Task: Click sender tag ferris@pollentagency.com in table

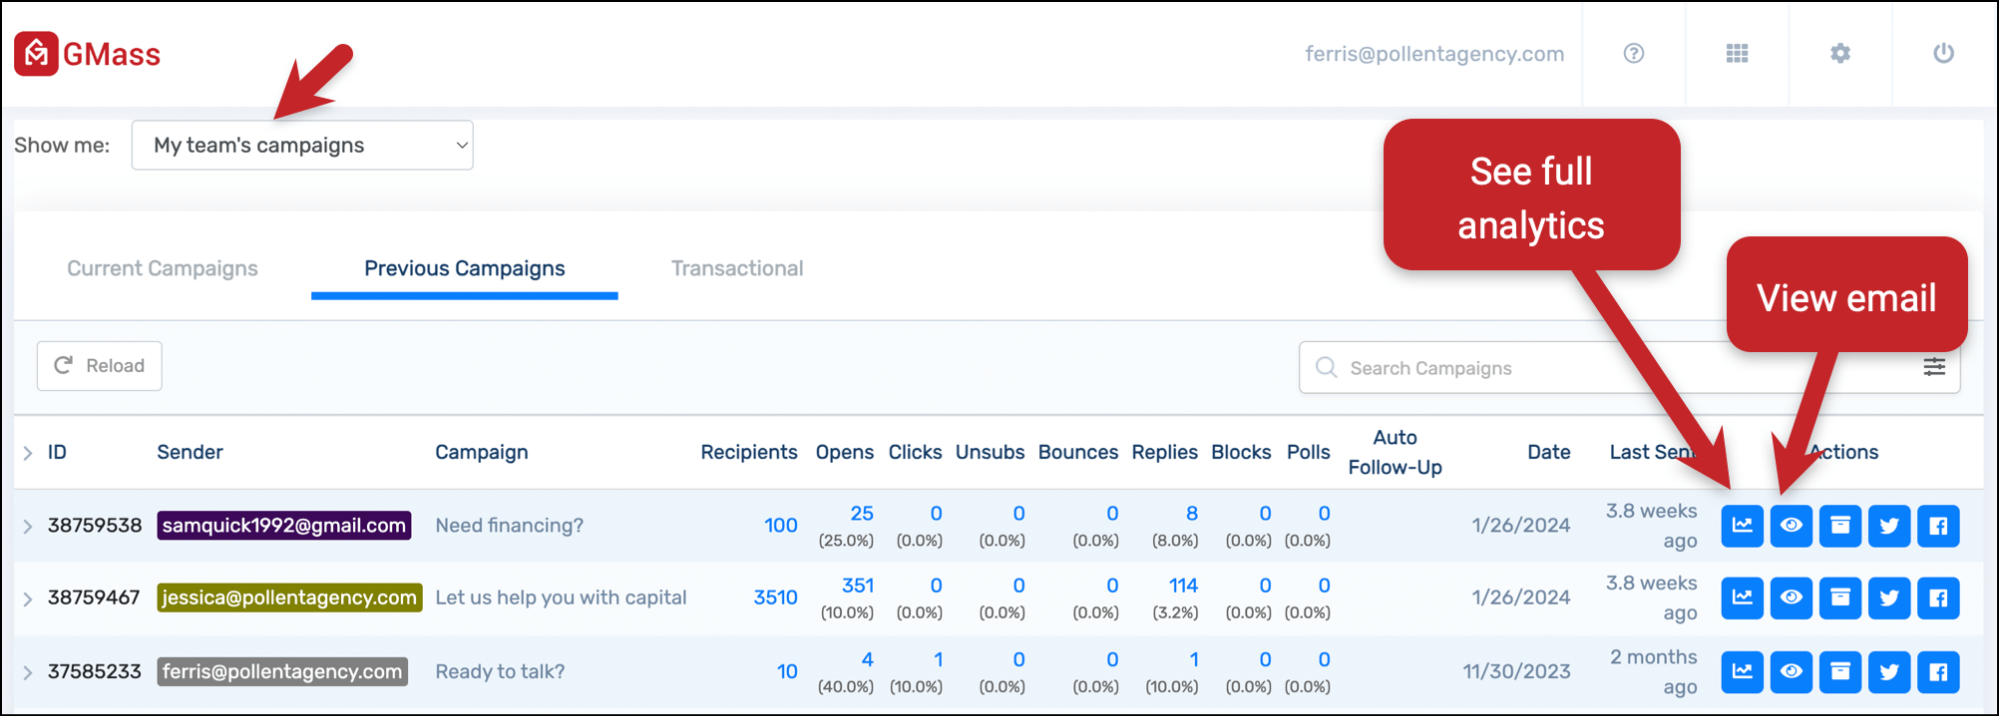Action: (x=282, y=672)
